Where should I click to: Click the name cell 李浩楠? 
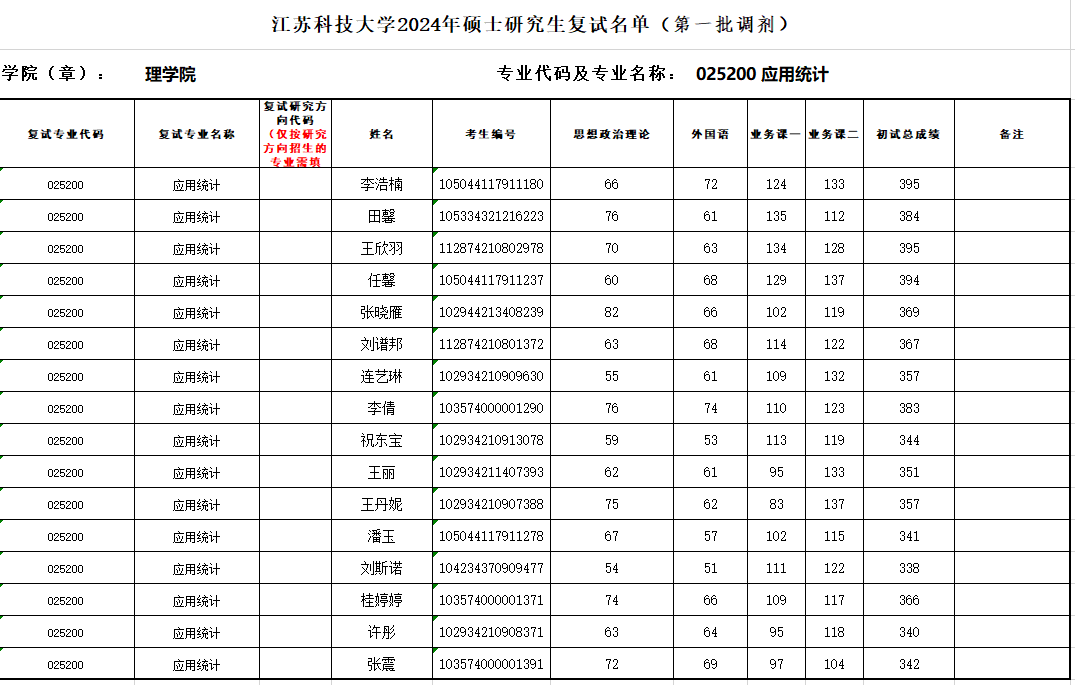click(x=382, y=184)
